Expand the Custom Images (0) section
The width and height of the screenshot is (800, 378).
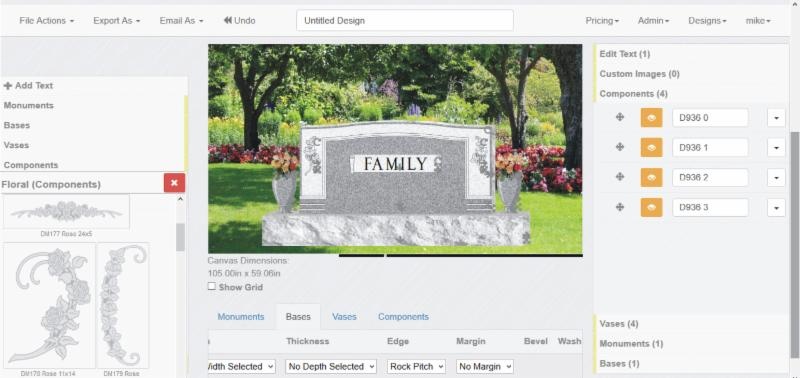point(639,74)
